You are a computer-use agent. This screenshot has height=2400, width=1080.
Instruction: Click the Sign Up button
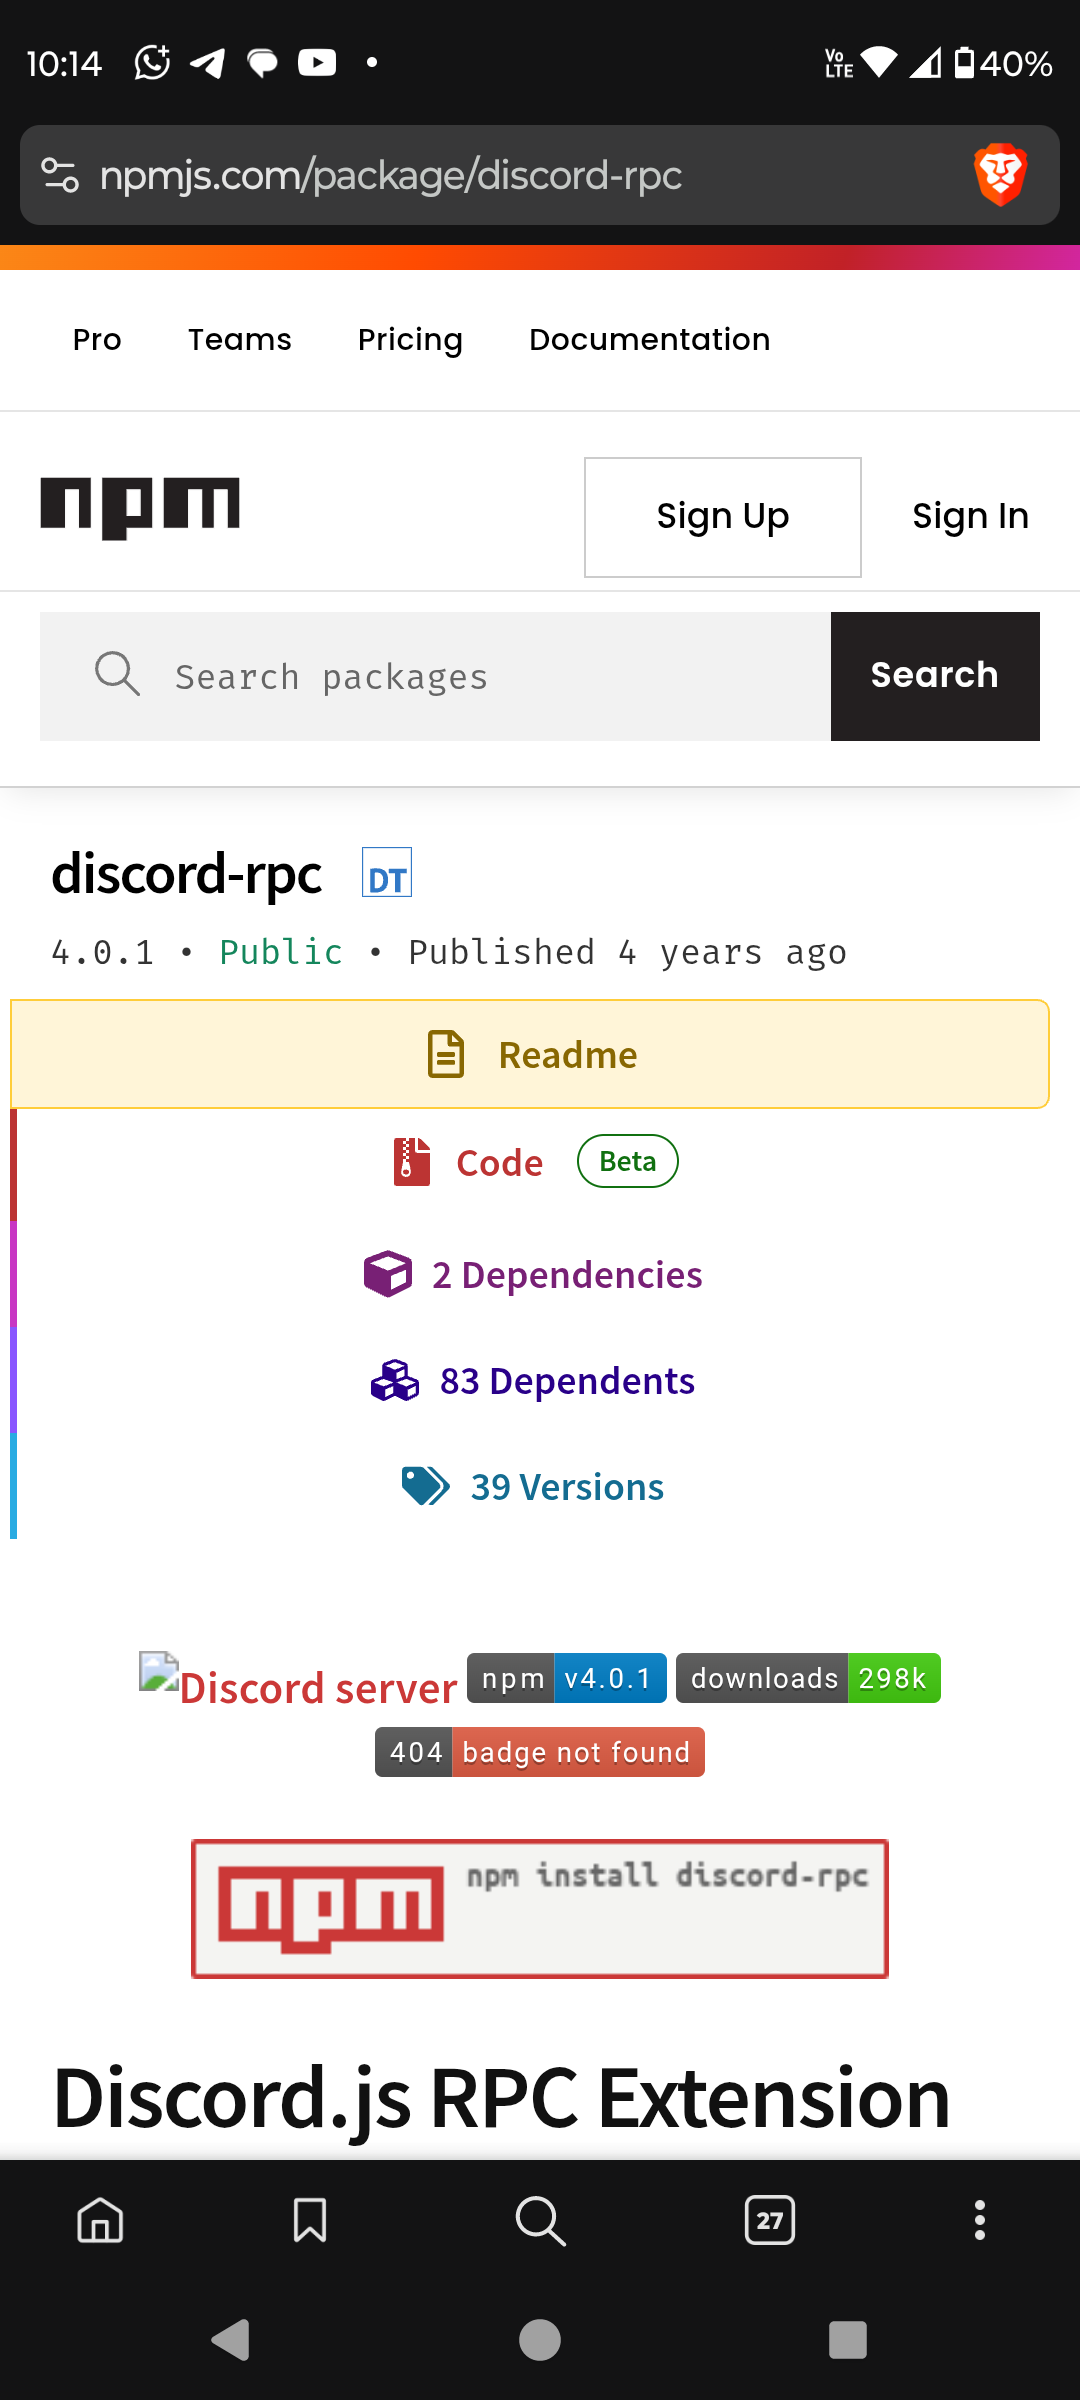[x=723, y=517]
